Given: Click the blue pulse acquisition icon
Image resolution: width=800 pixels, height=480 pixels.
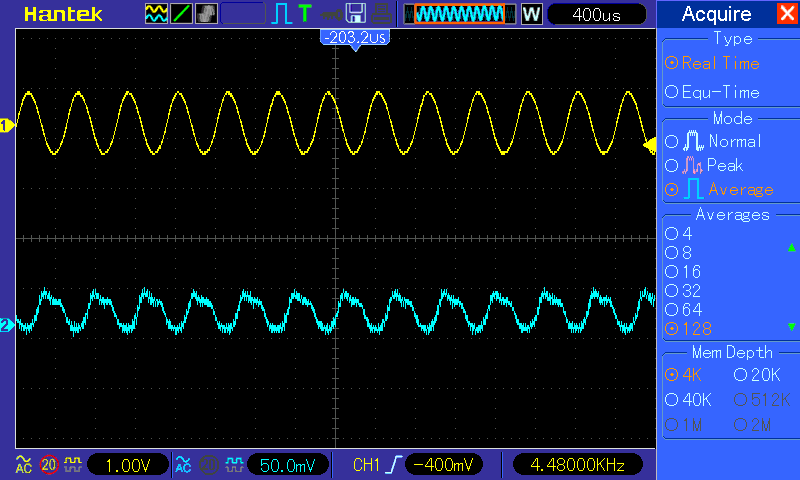Looking at the screenshot, I should point(281,14).
